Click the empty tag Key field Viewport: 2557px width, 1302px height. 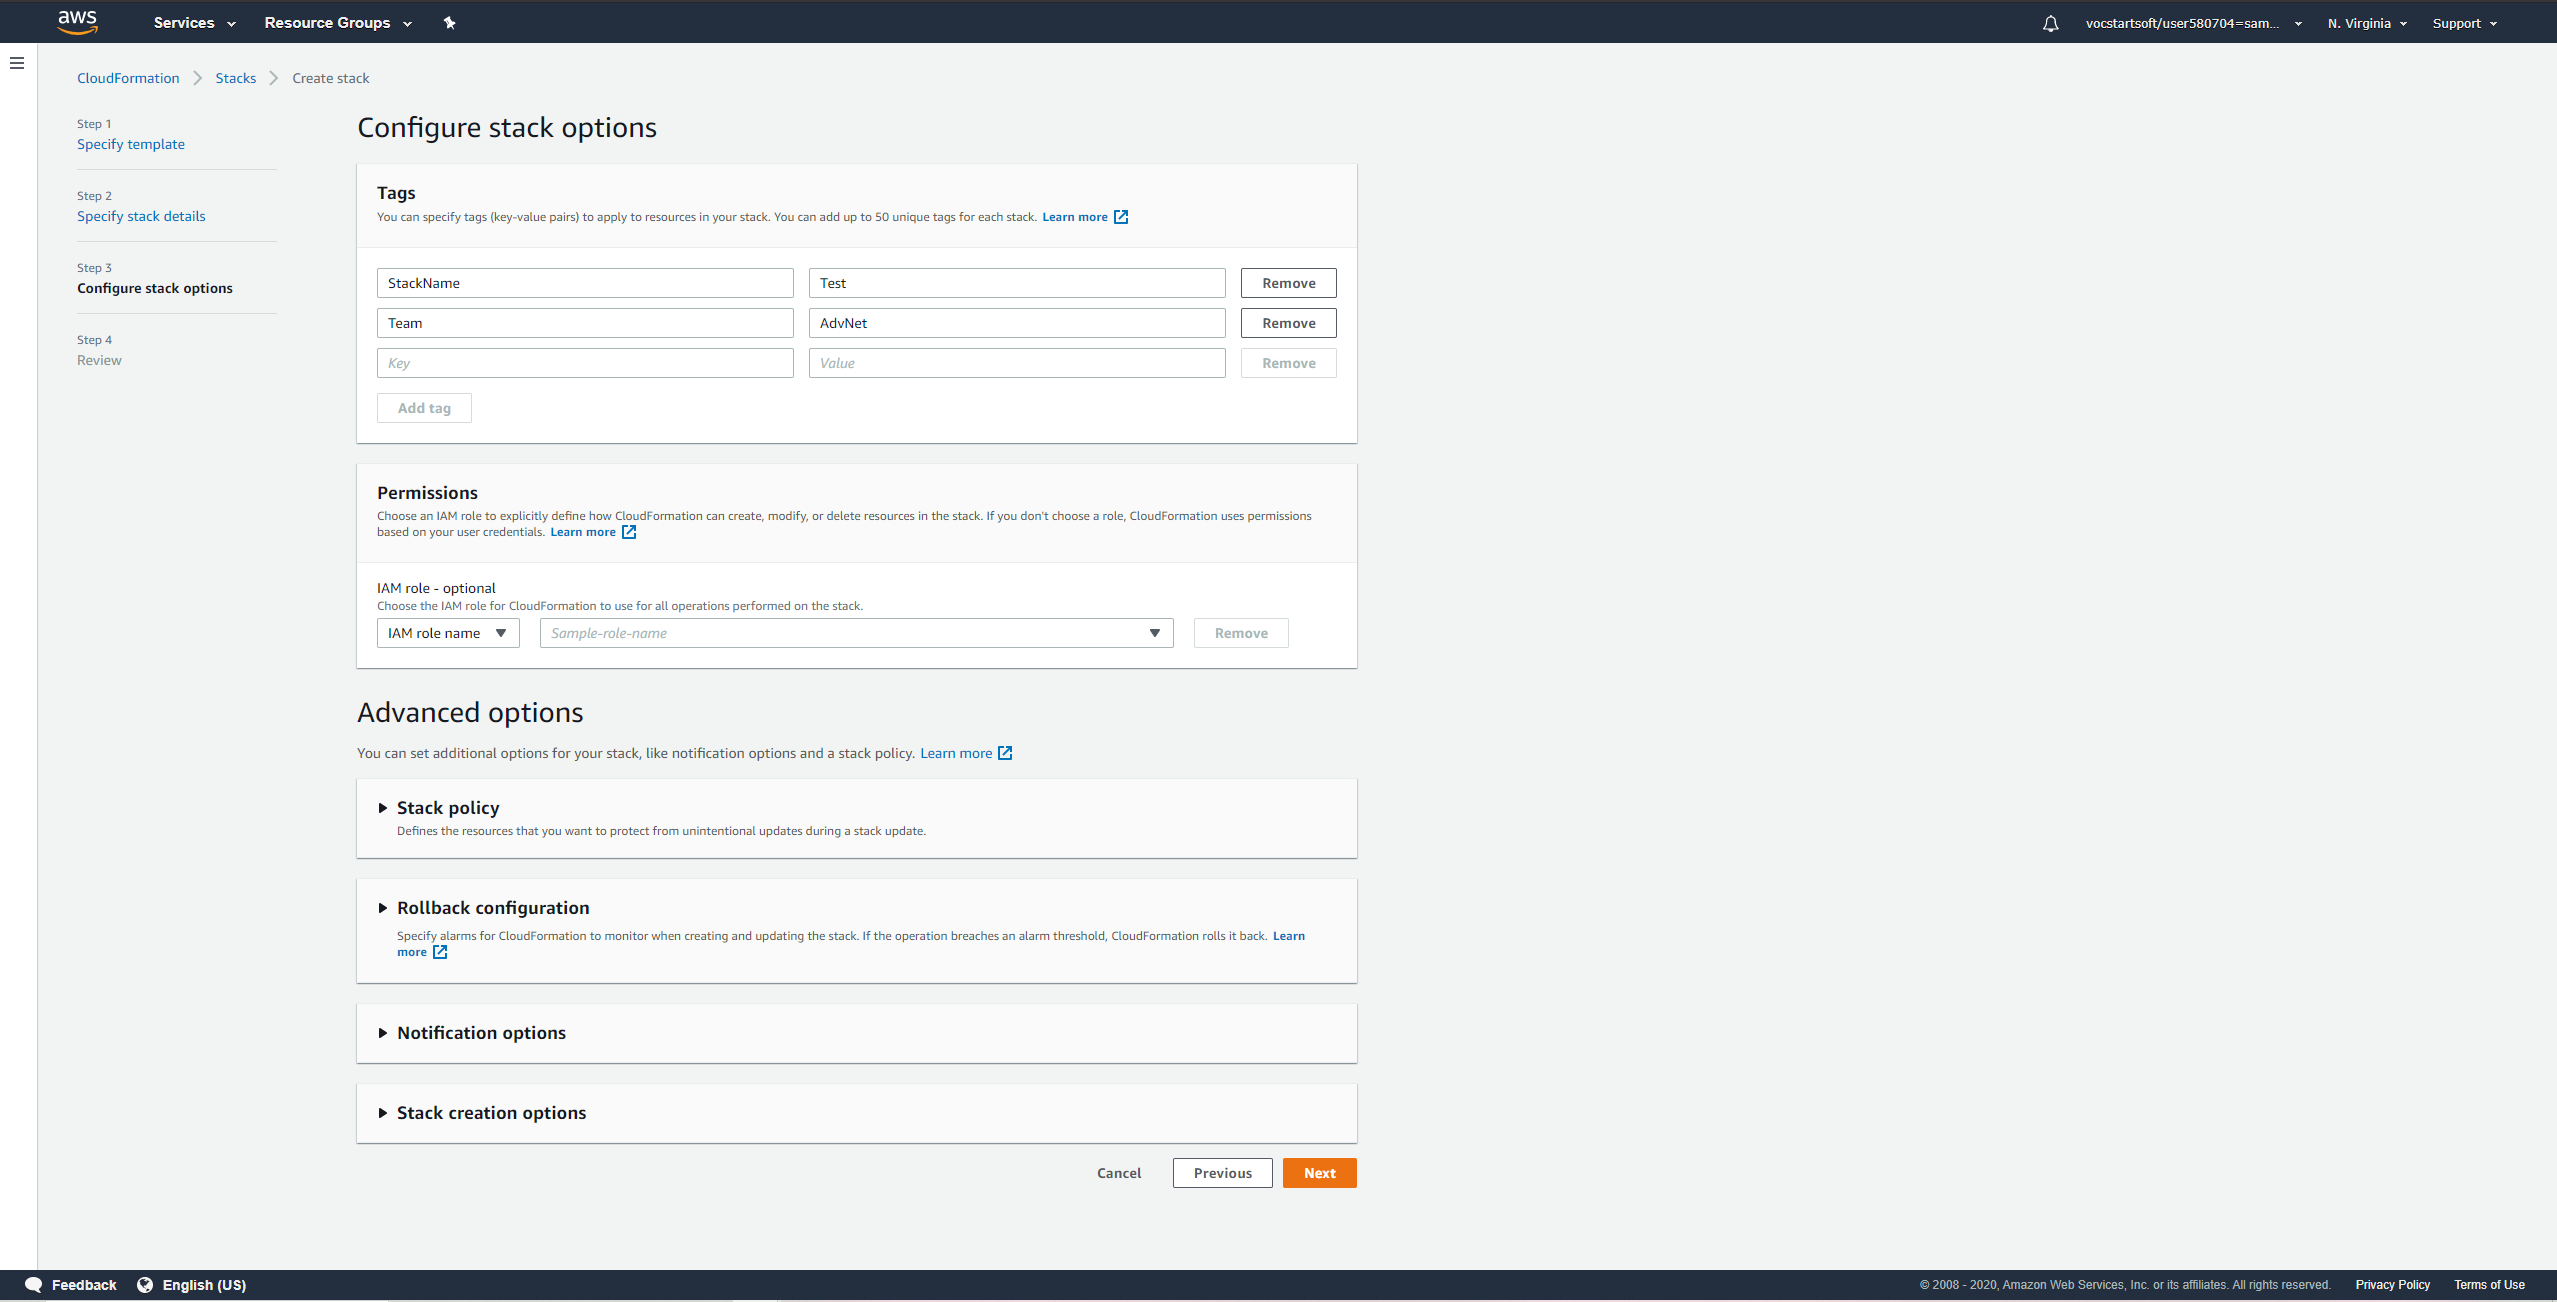585,363
